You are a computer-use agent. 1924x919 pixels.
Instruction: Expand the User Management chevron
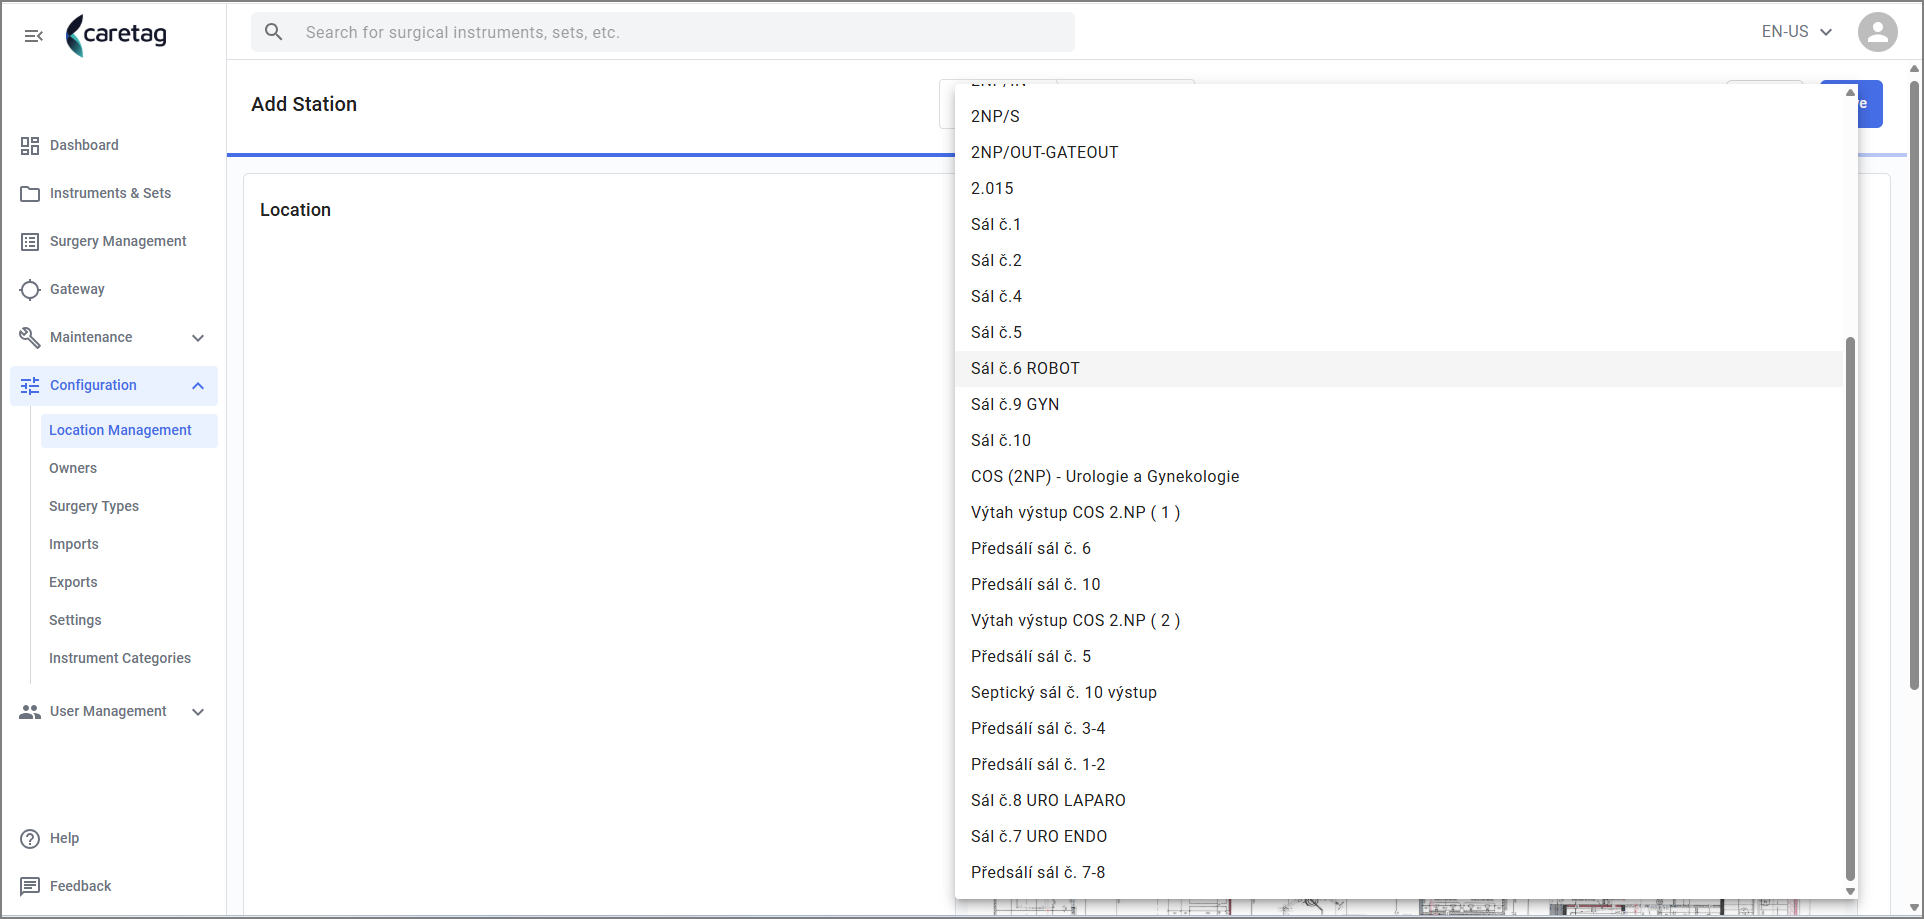[198, 712]
